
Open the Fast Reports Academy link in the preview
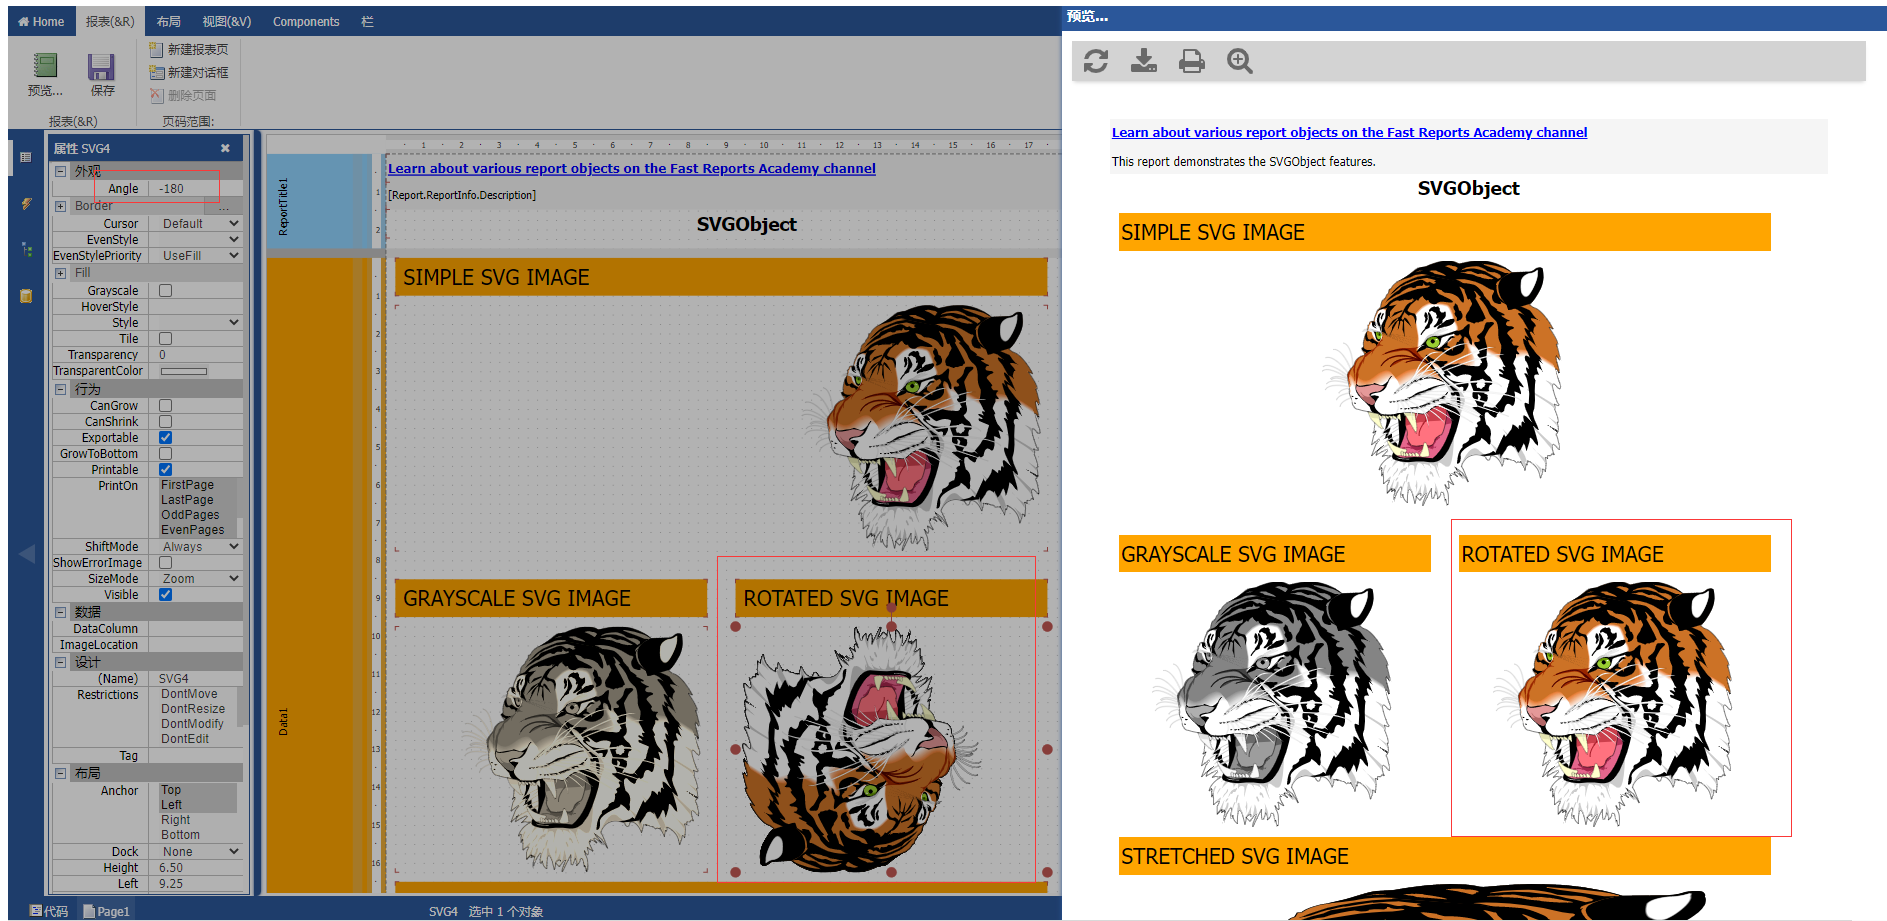[x=1349, y=132]
